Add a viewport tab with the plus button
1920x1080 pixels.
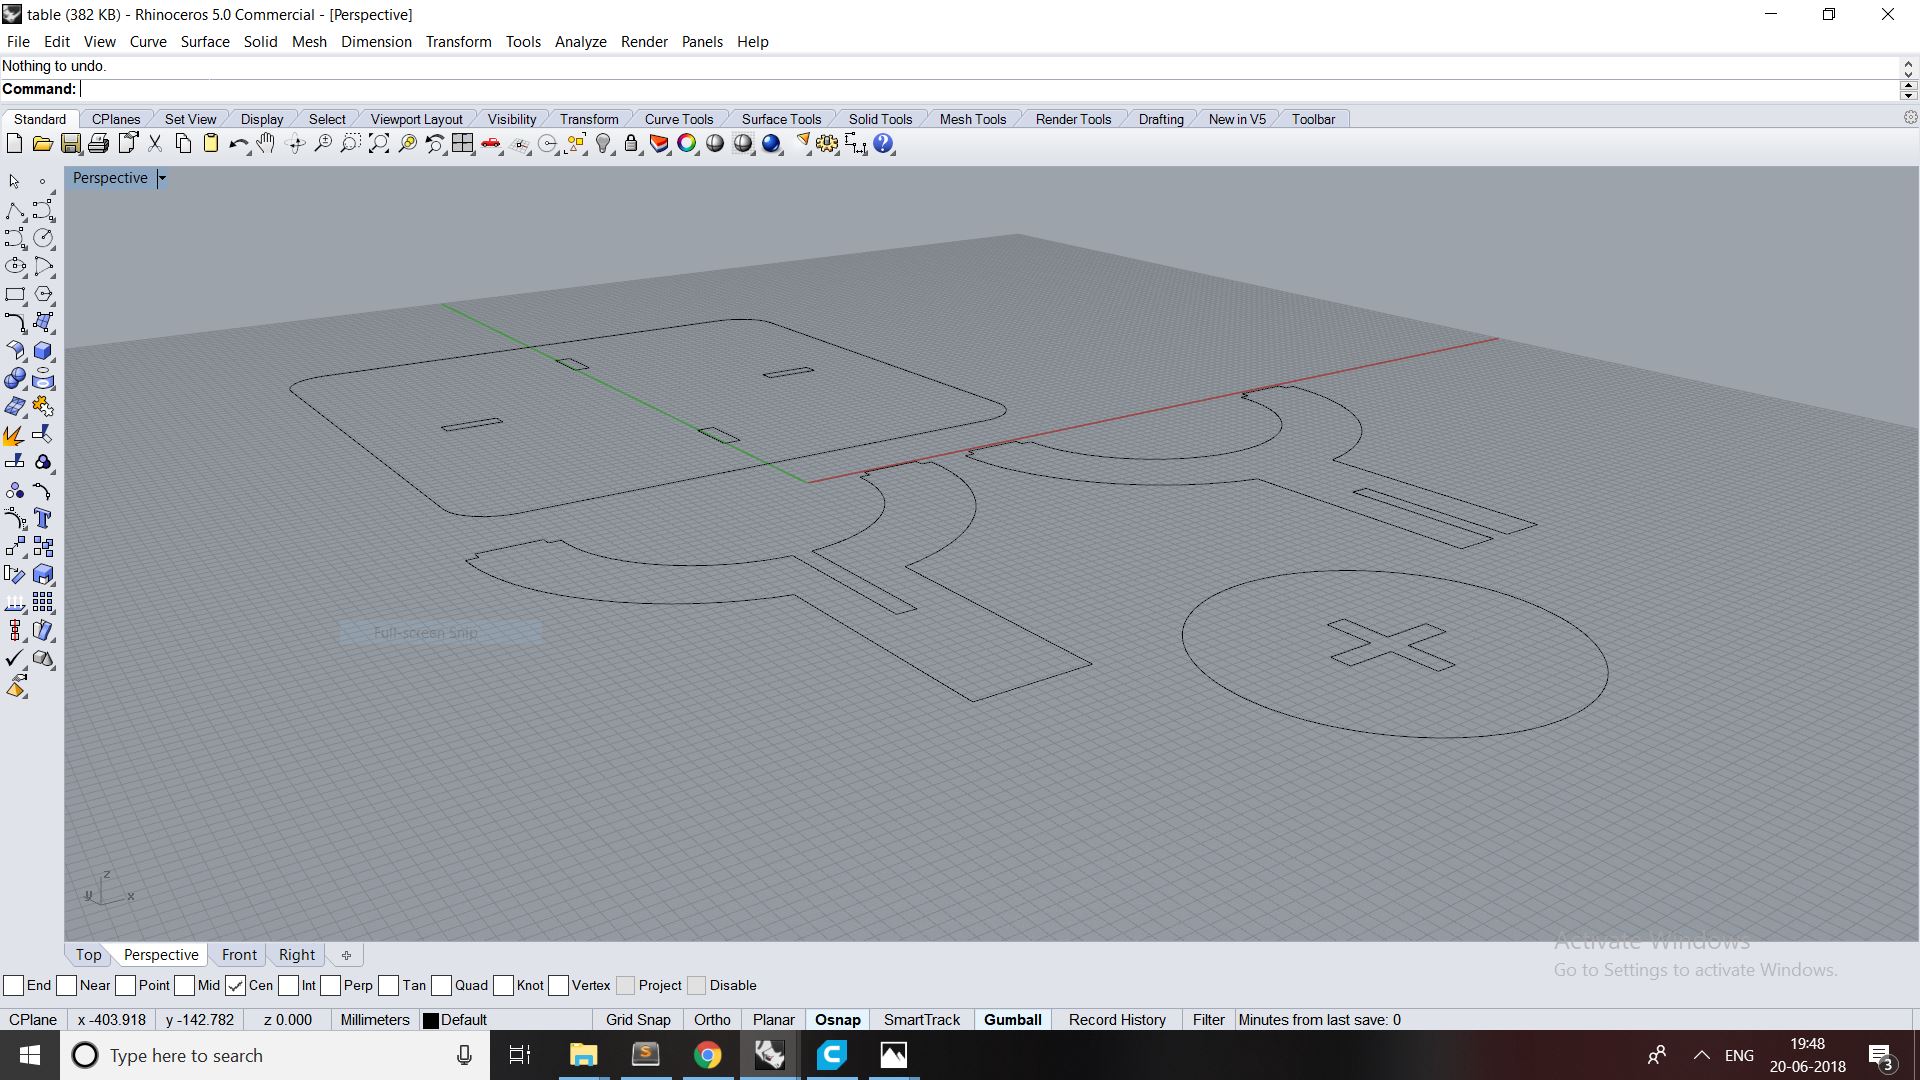click(346, 955)
